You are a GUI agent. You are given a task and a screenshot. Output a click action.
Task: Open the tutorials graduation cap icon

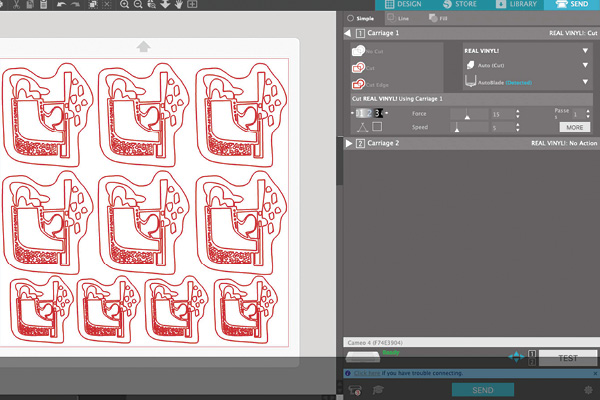(378, 390)
